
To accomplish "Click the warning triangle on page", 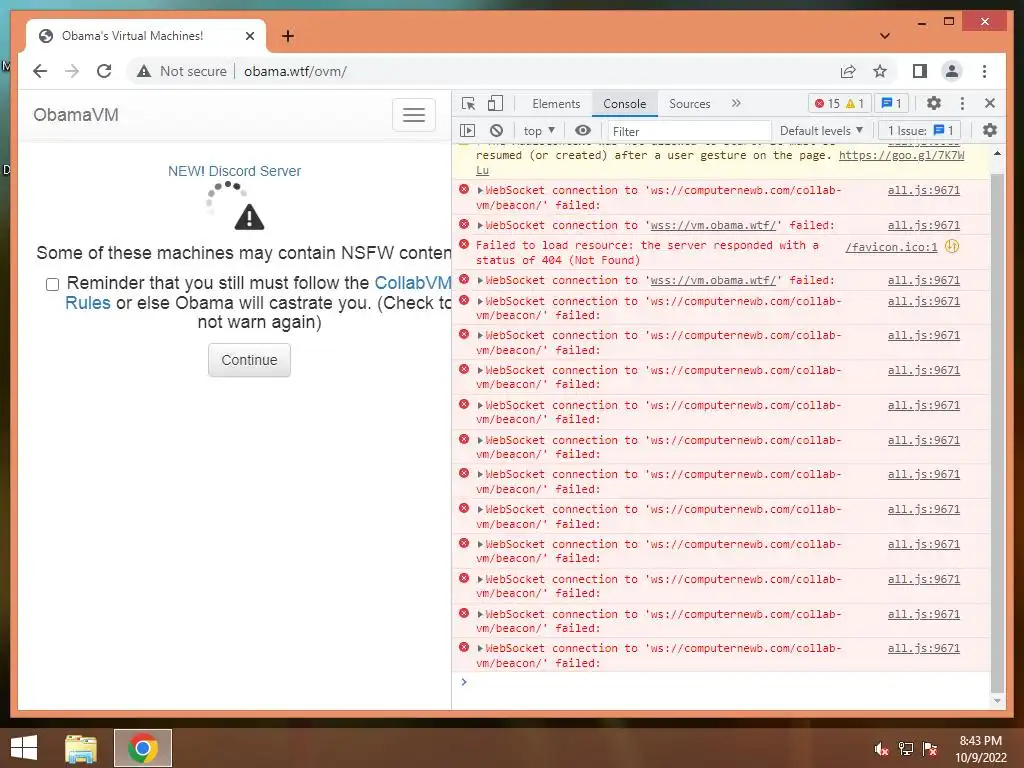I will click(x=249, y=217).
